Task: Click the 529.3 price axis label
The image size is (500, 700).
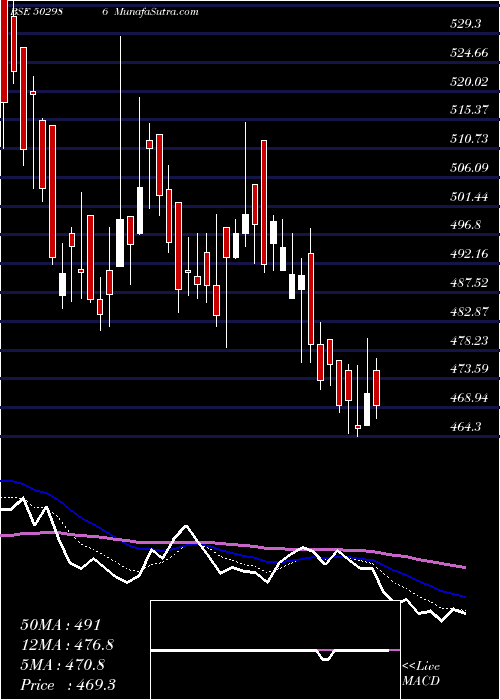Action: pyautogui.click(x=465, y=24)
